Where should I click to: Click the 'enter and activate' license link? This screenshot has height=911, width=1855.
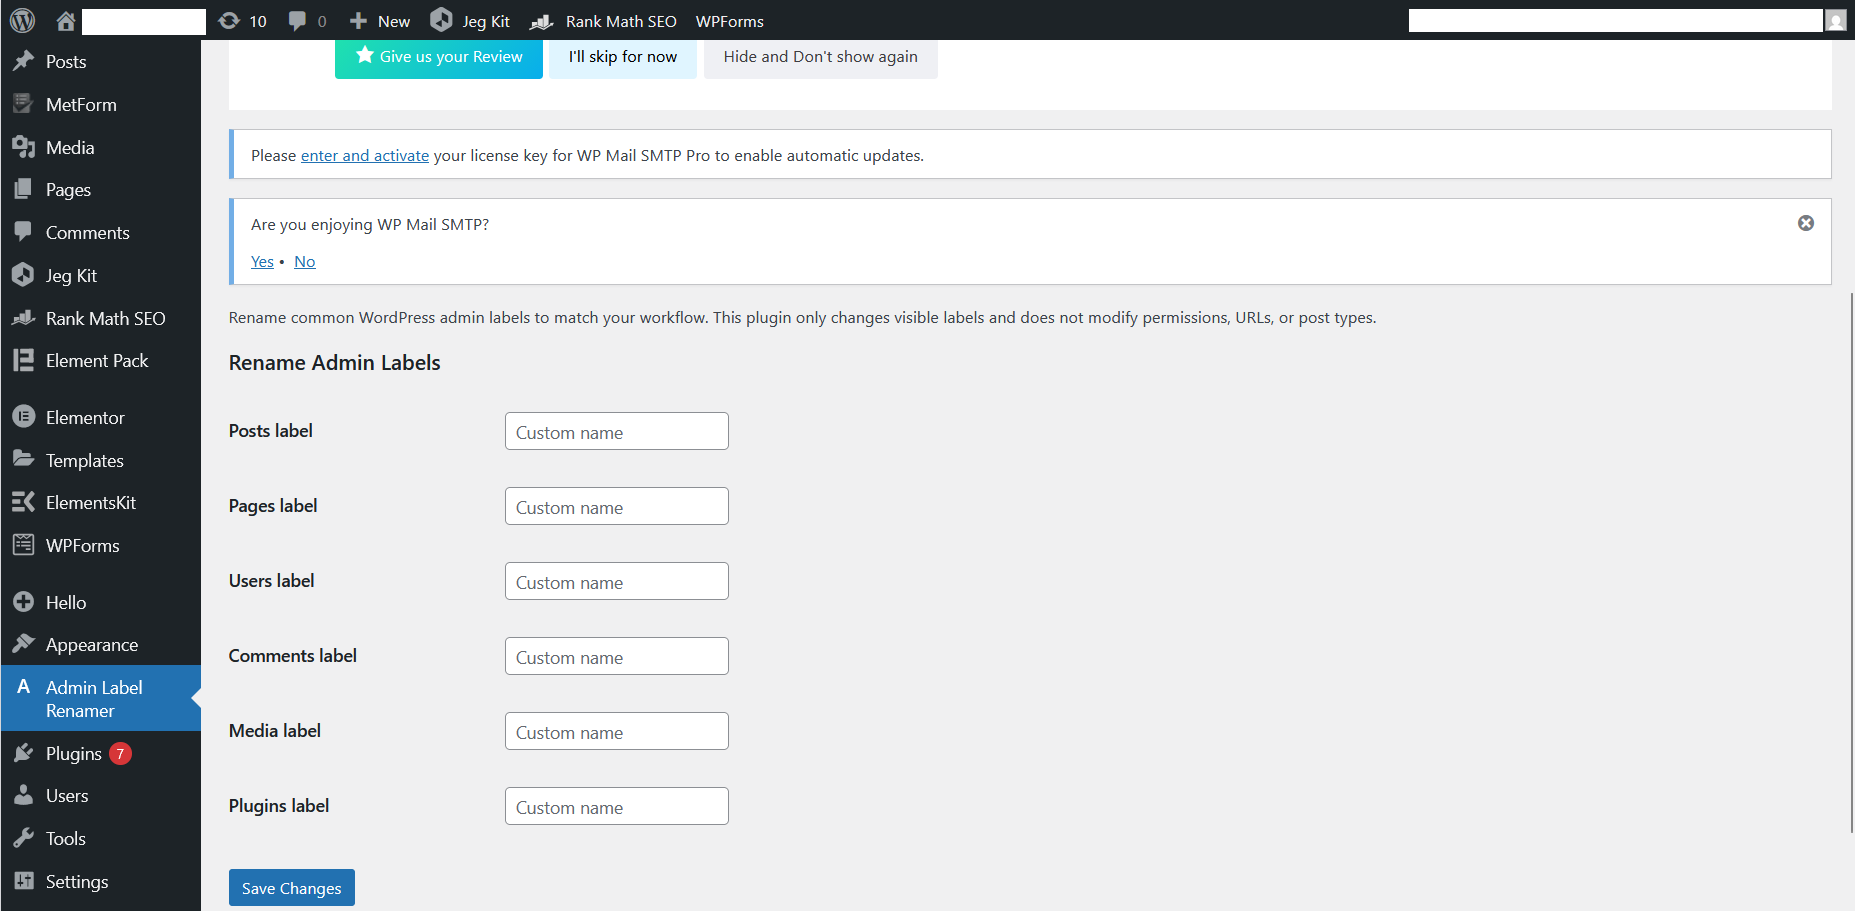point(365,155)
